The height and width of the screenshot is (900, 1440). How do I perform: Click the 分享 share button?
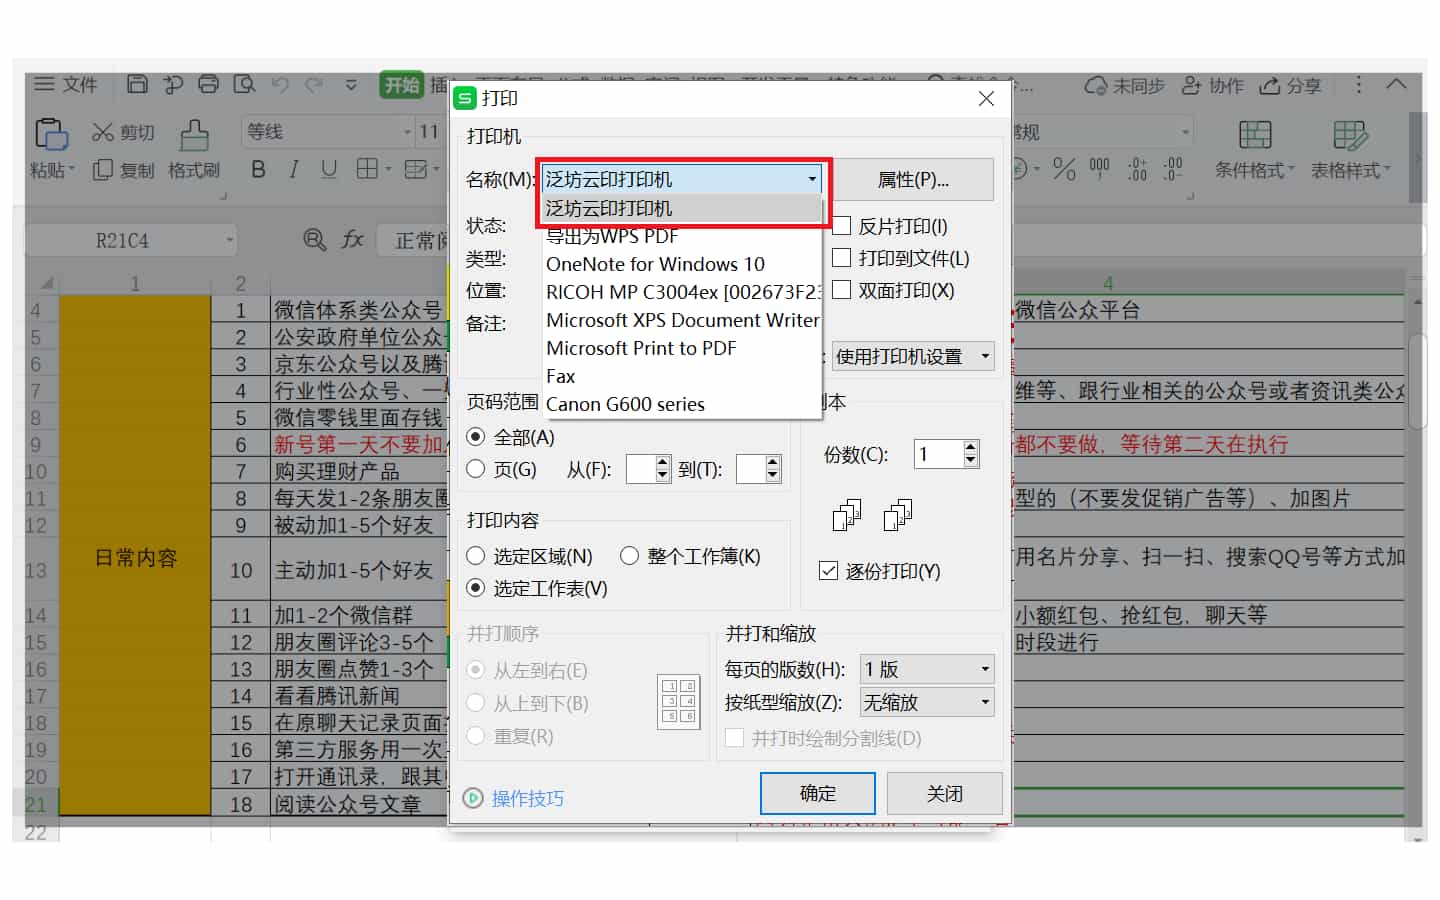pos(1290,86)
